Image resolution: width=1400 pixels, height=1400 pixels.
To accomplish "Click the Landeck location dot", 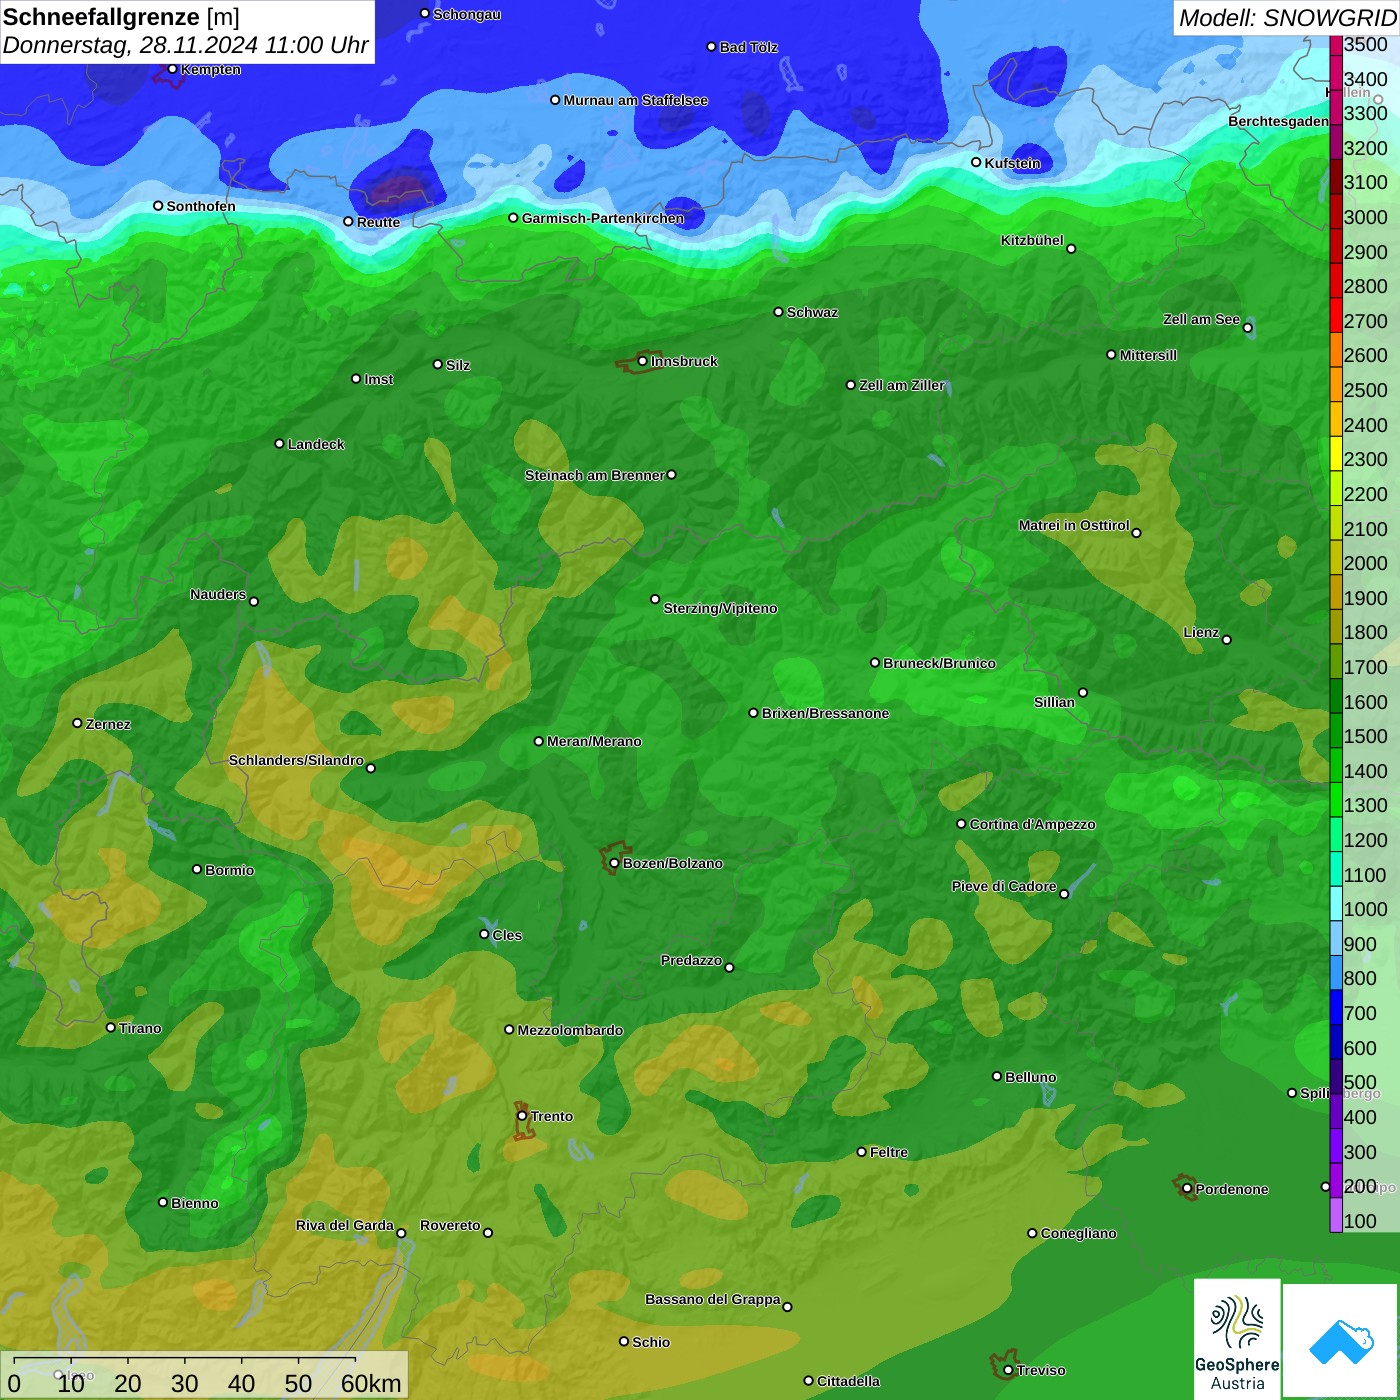I will point(279,444).
